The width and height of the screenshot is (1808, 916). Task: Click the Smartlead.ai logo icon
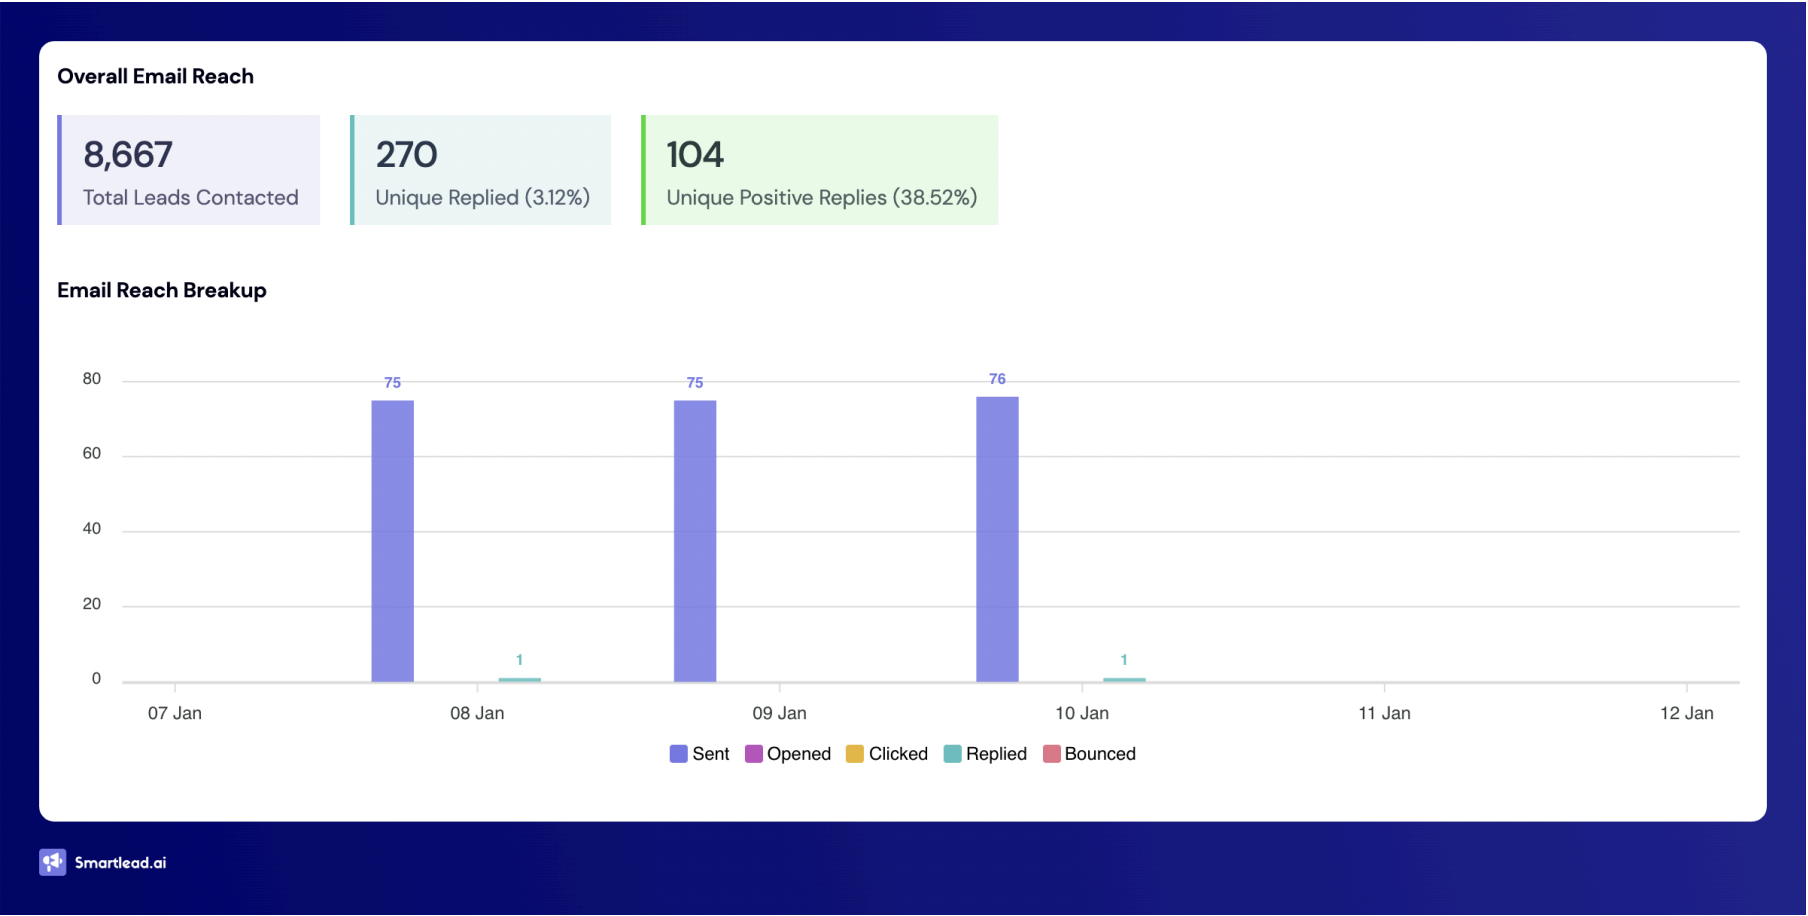pyautogui.click(x=52, y=862)
